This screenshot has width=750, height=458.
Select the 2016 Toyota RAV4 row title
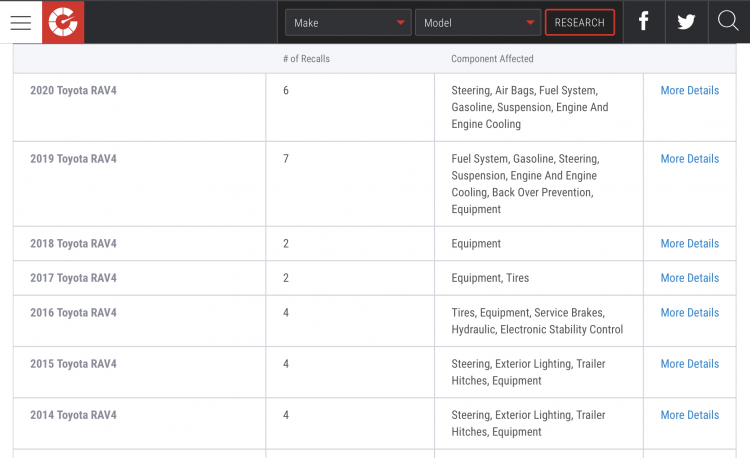73,313
